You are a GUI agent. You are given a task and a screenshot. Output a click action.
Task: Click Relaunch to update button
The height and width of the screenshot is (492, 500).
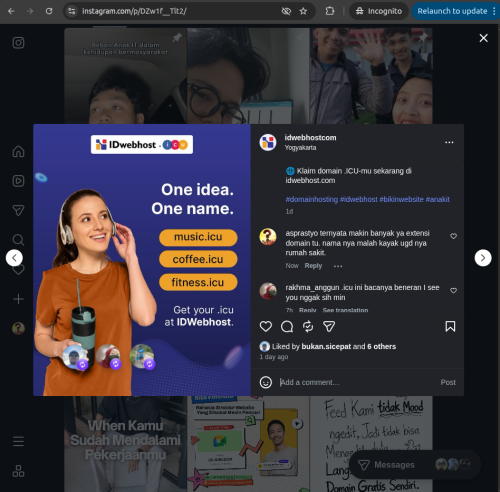(x=452, y=11)
